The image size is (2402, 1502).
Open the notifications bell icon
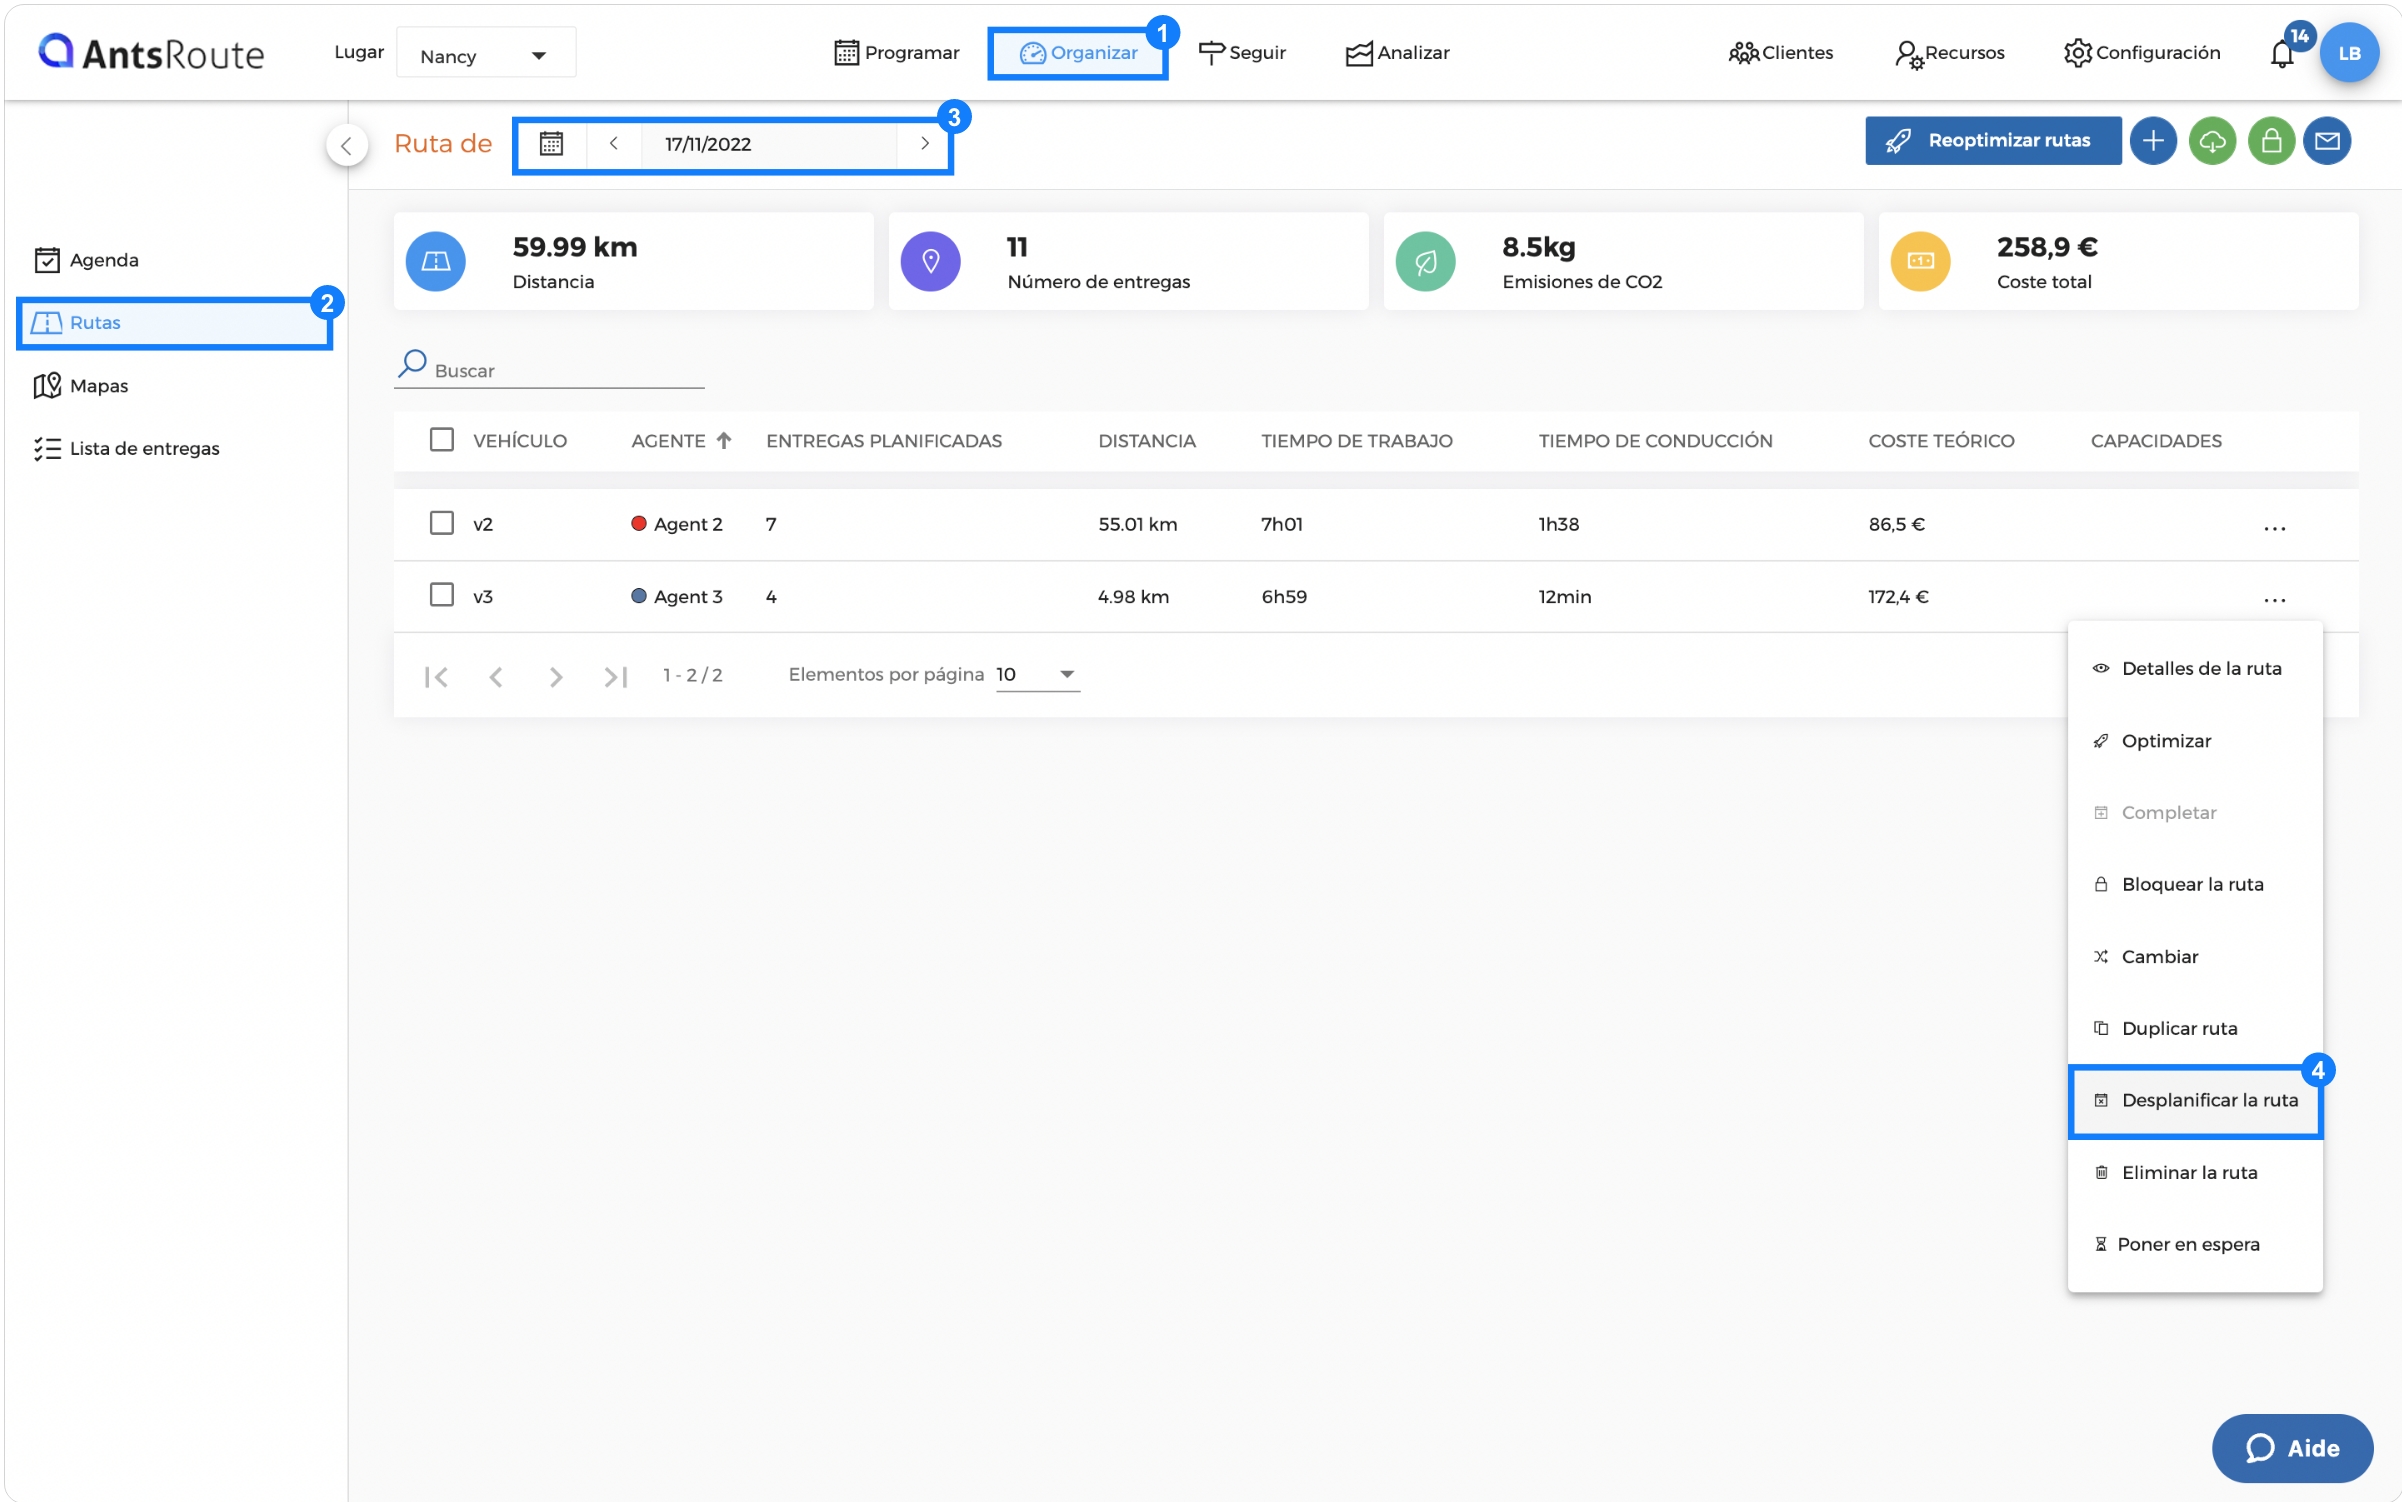(2281, 54)
